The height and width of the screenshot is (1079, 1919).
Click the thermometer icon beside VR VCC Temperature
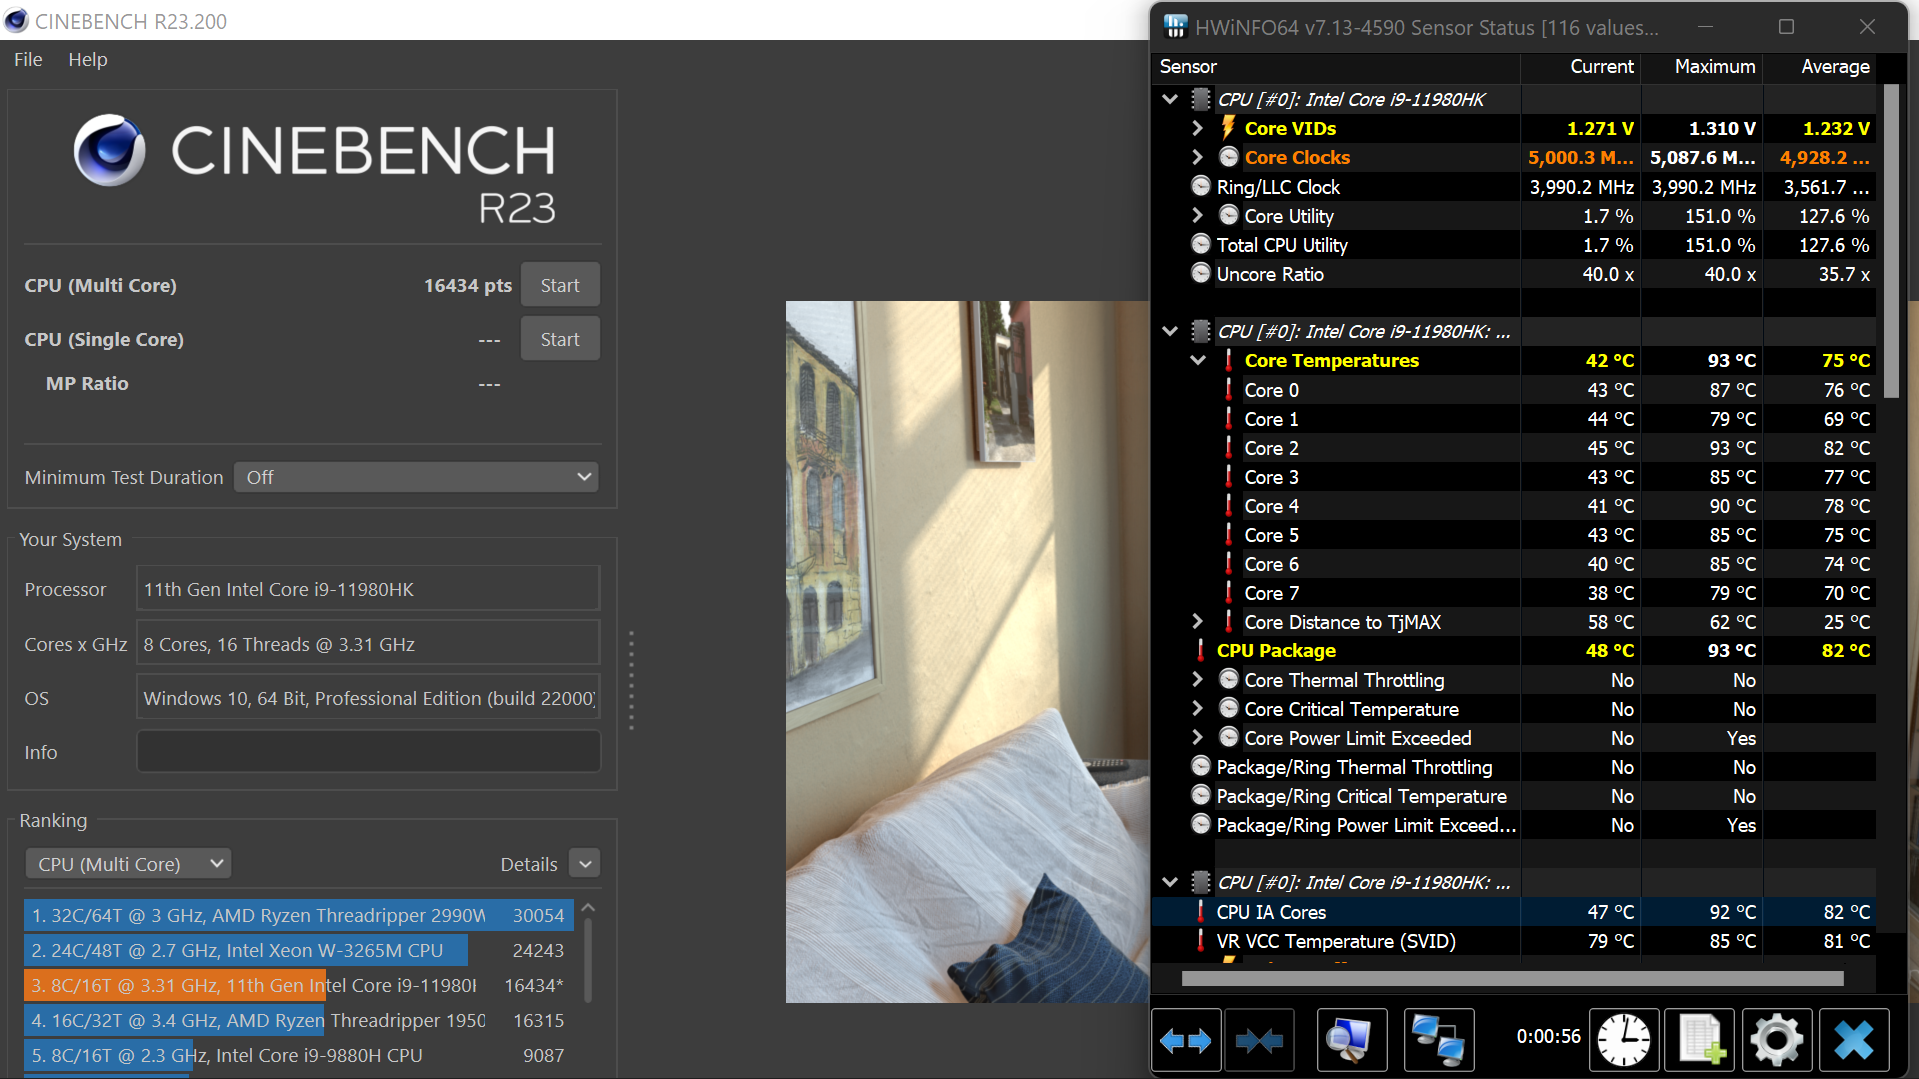1201,940
